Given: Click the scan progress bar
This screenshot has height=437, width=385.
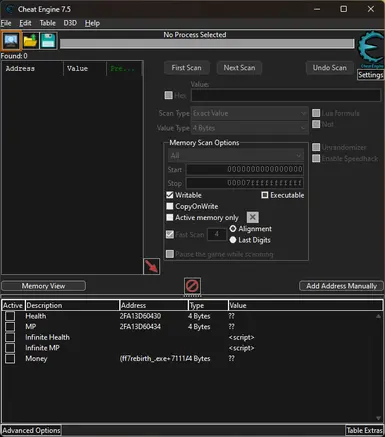Looking at the screenshot, I should click(x=207, y=44).
